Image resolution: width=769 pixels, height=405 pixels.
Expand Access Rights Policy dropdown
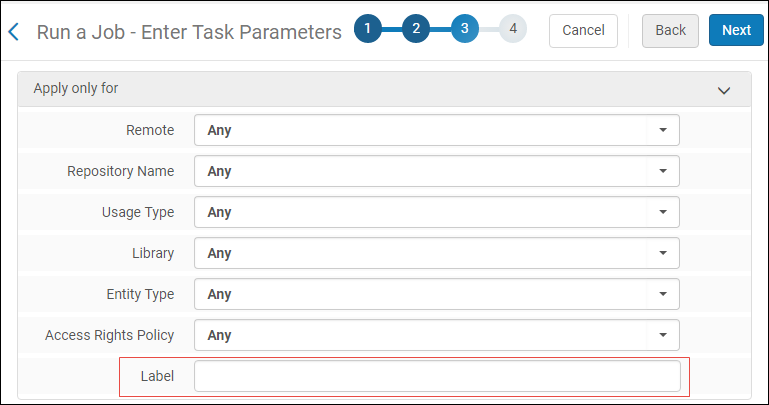point(436,335)
